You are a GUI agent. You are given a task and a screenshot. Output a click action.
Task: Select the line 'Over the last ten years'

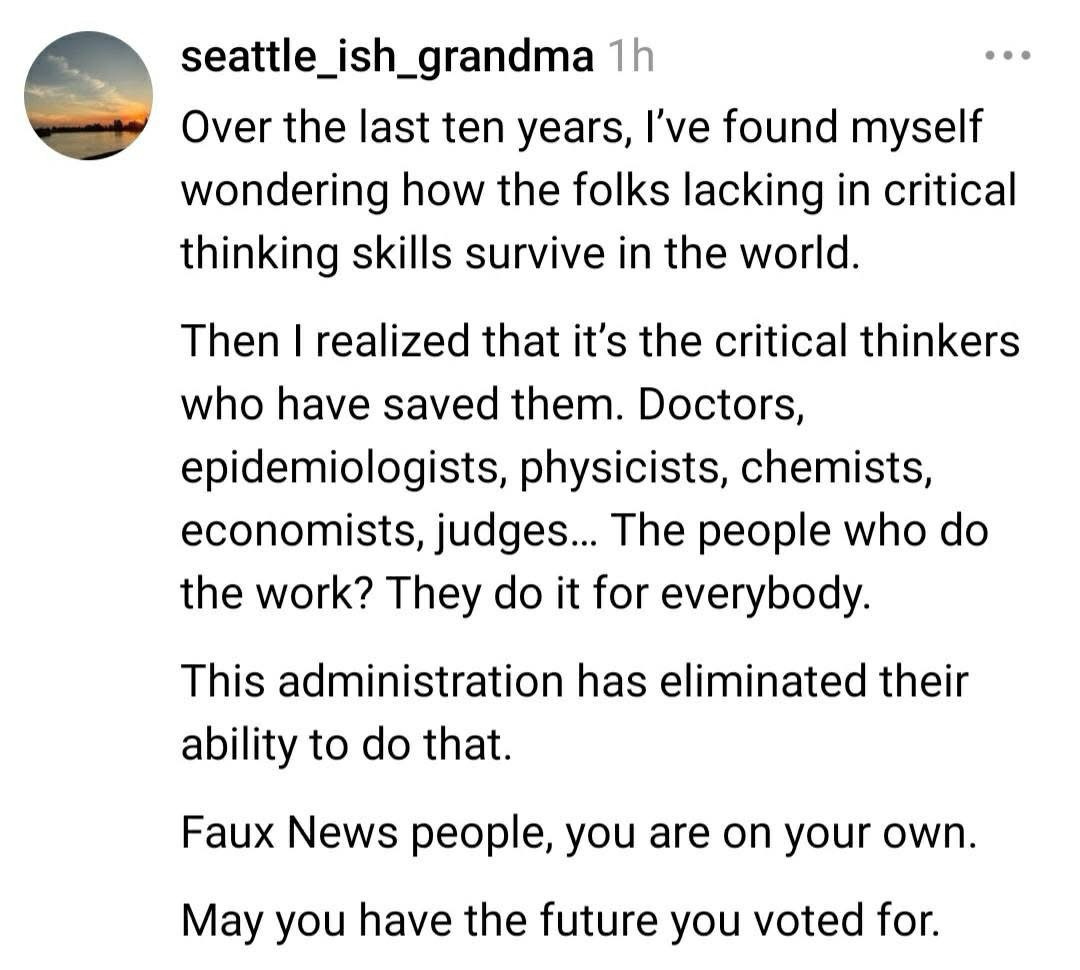581,128
